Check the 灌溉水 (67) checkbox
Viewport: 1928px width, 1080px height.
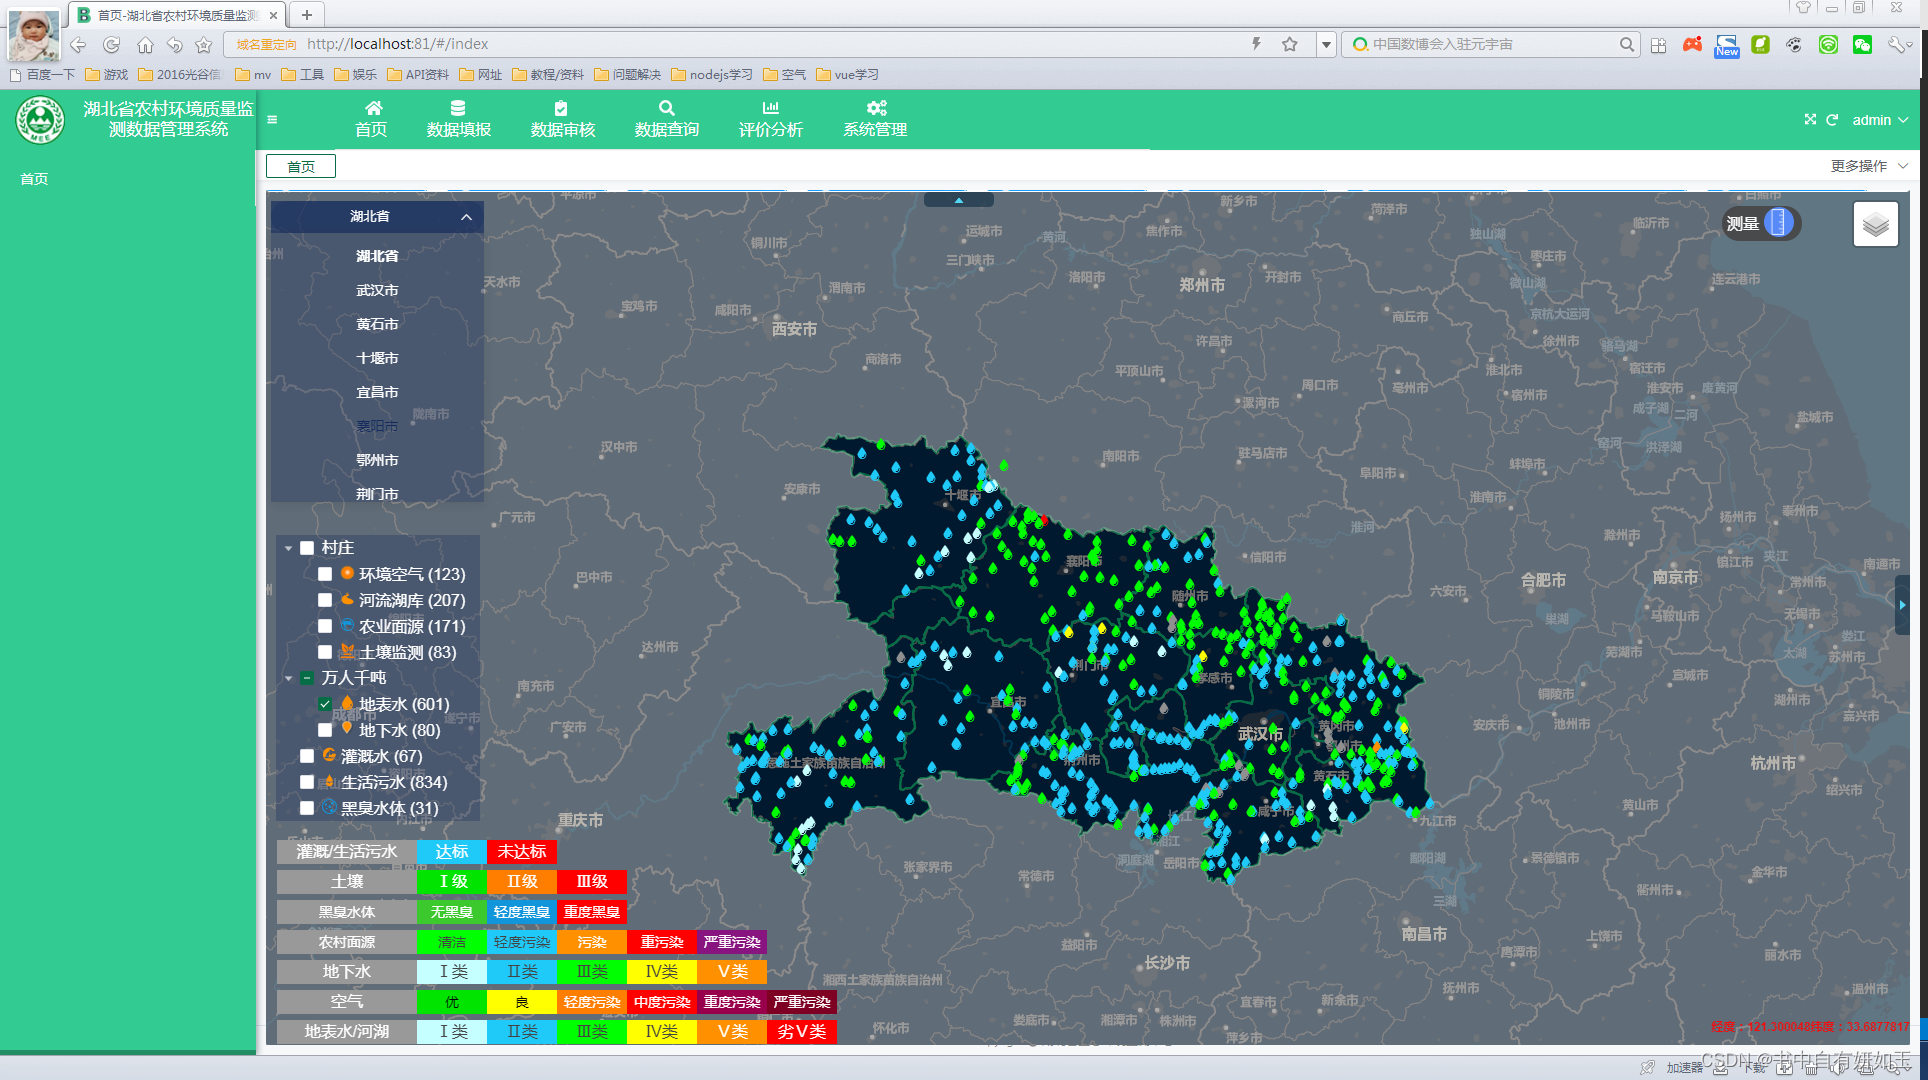tap(307, 756)
